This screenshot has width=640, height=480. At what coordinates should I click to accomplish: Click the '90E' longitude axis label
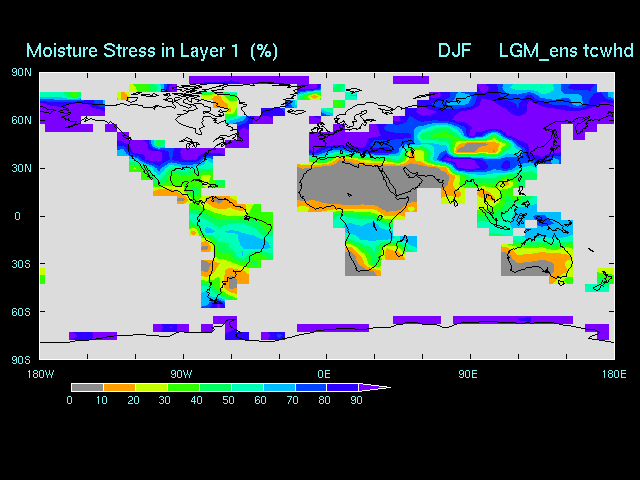click(x=467, y=373)
